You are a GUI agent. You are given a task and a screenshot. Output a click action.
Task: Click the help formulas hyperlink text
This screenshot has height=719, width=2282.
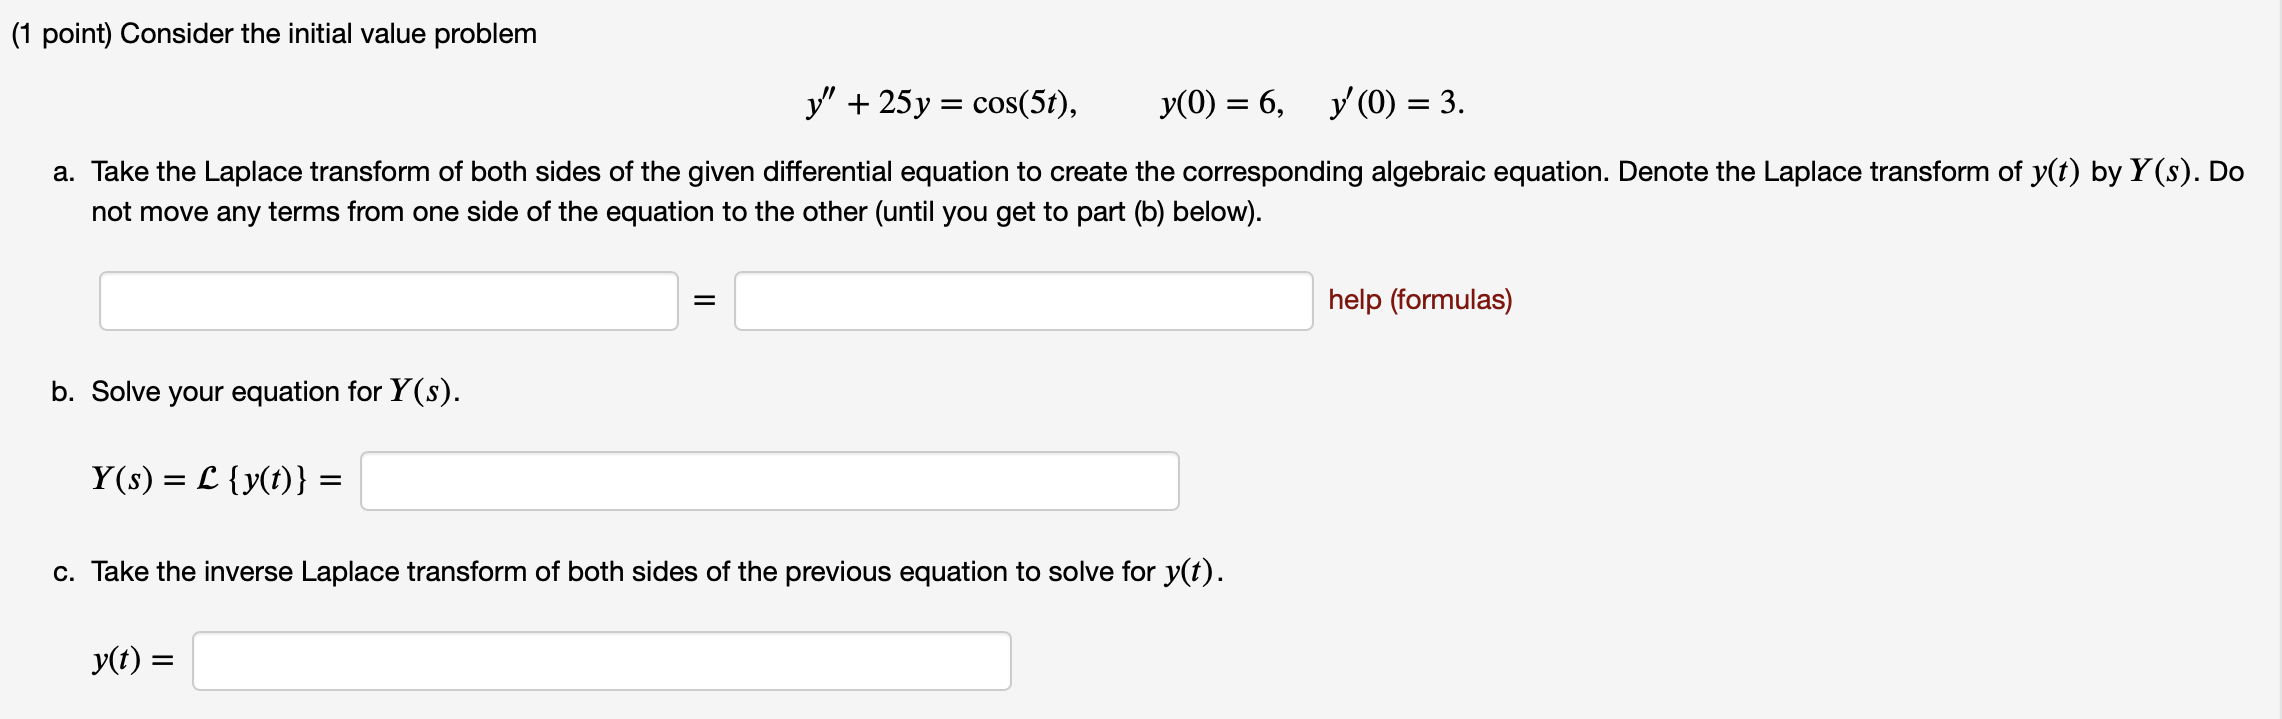[1420, 300]
